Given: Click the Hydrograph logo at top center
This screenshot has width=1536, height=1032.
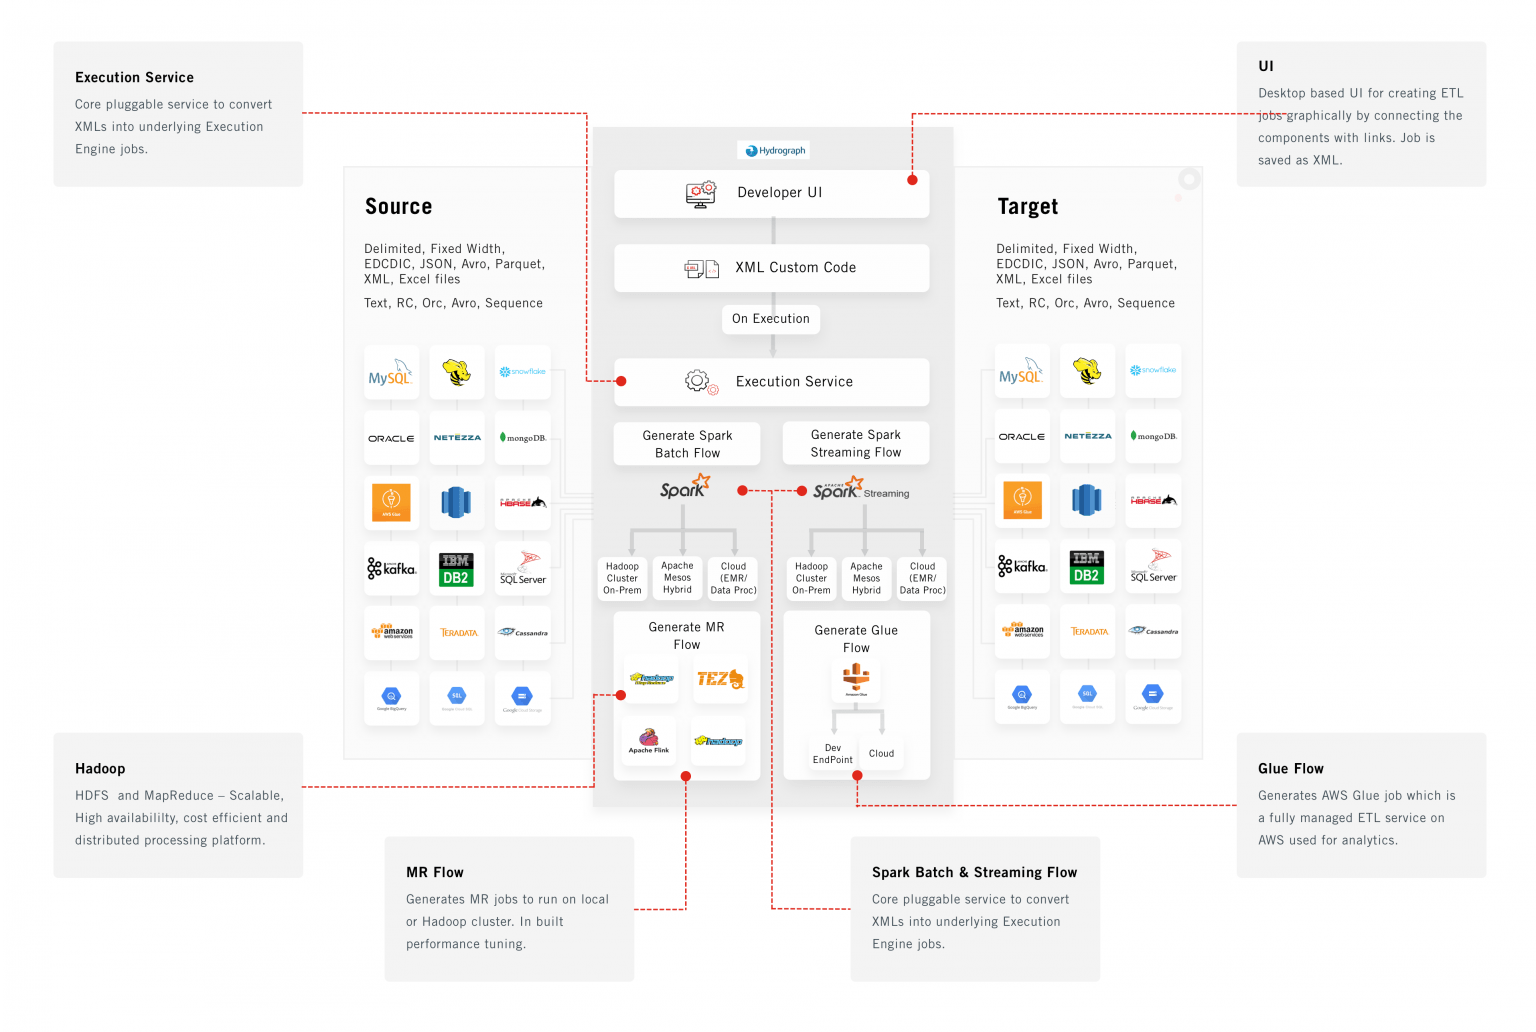Looking at the screenshot, I should coord(776,150).
